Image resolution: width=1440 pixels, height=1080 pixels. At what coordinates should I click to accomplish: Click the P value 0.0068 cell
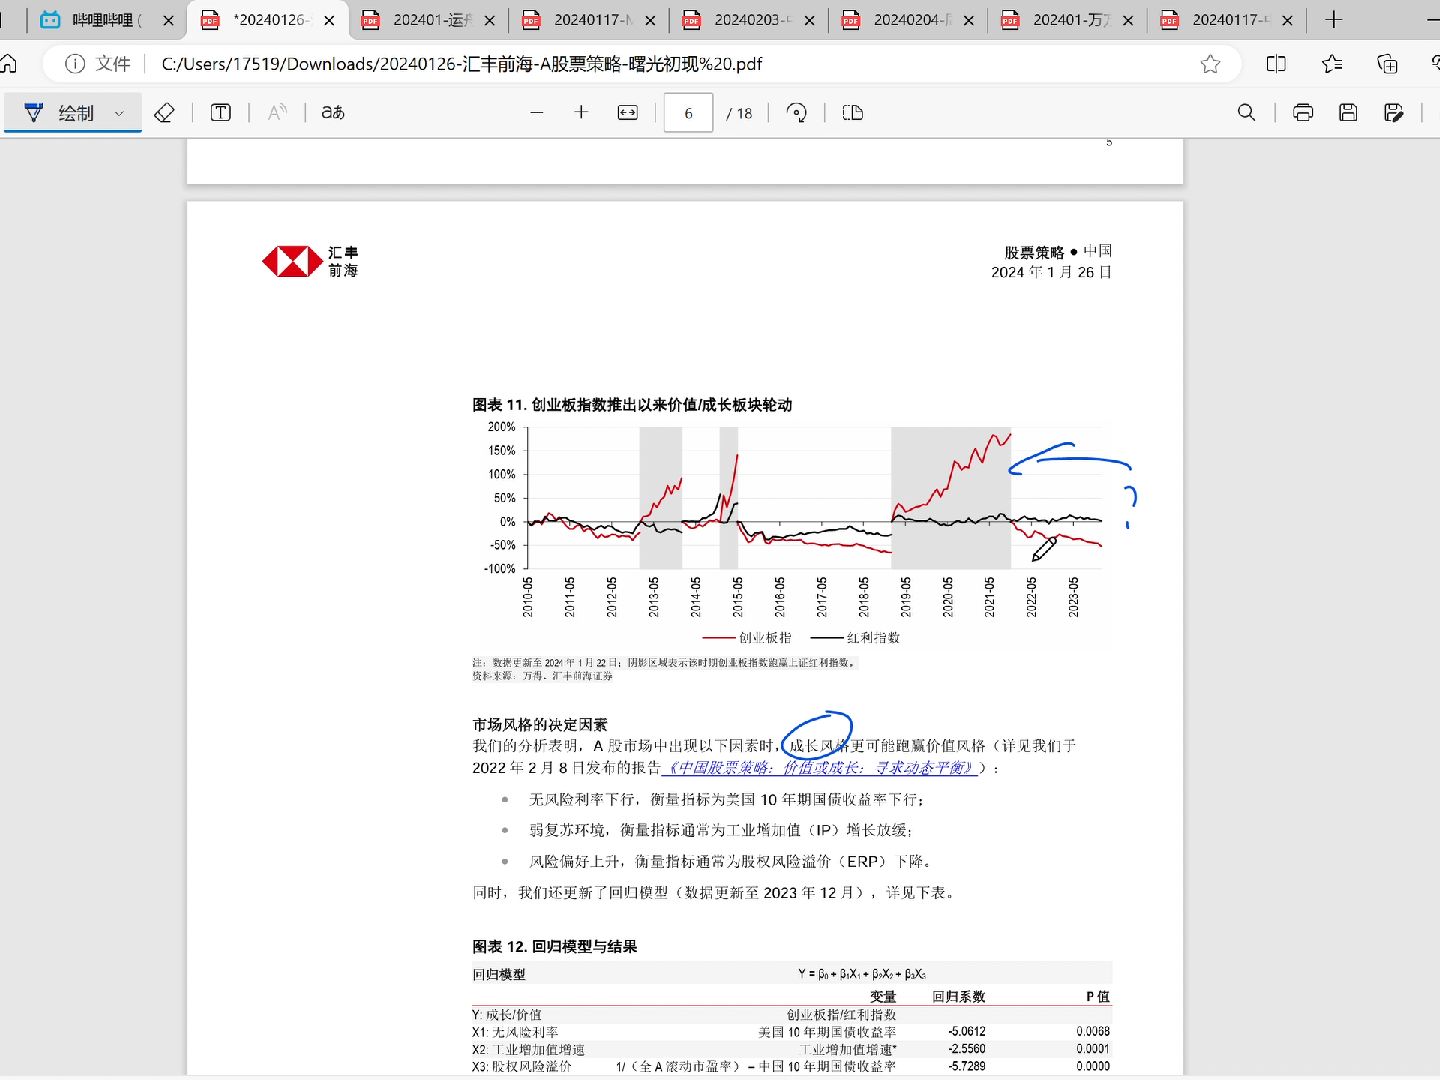[1093, 1032]
